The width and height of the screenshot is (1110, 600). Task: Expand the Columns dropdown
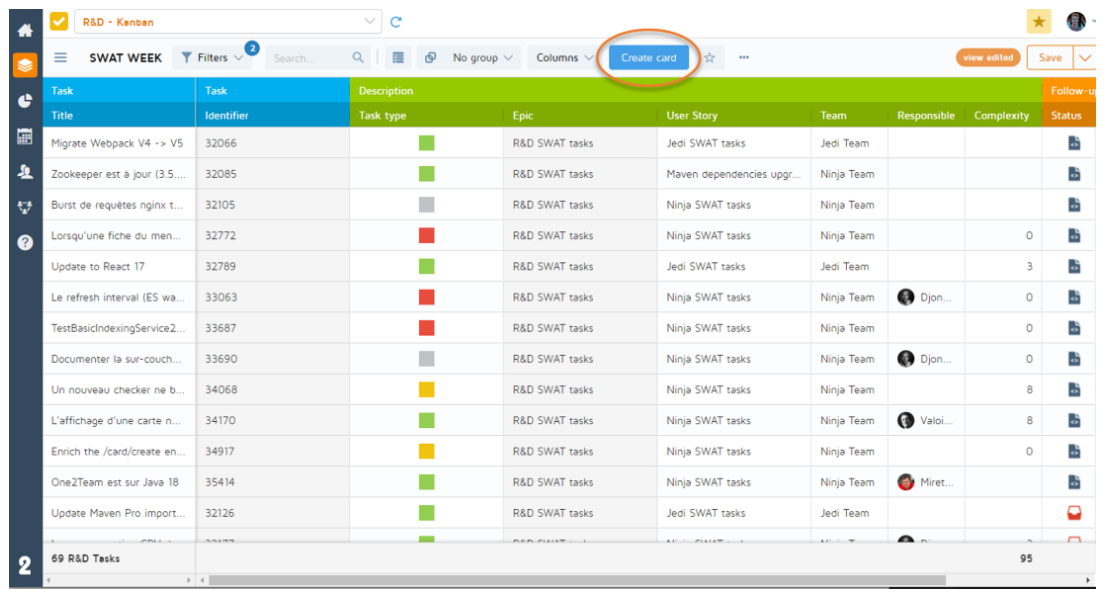[564, 58]
